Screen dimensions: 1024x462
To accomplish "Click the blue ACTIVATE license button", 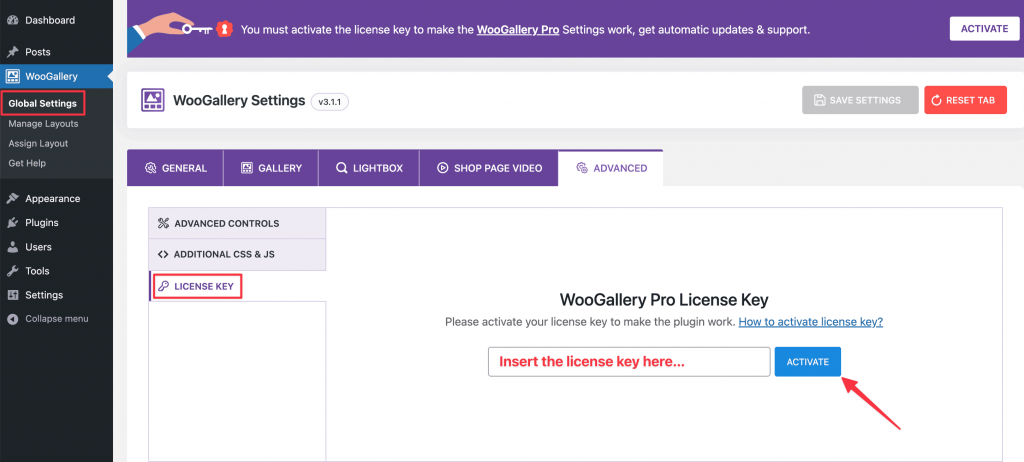I will coord(808,361).
